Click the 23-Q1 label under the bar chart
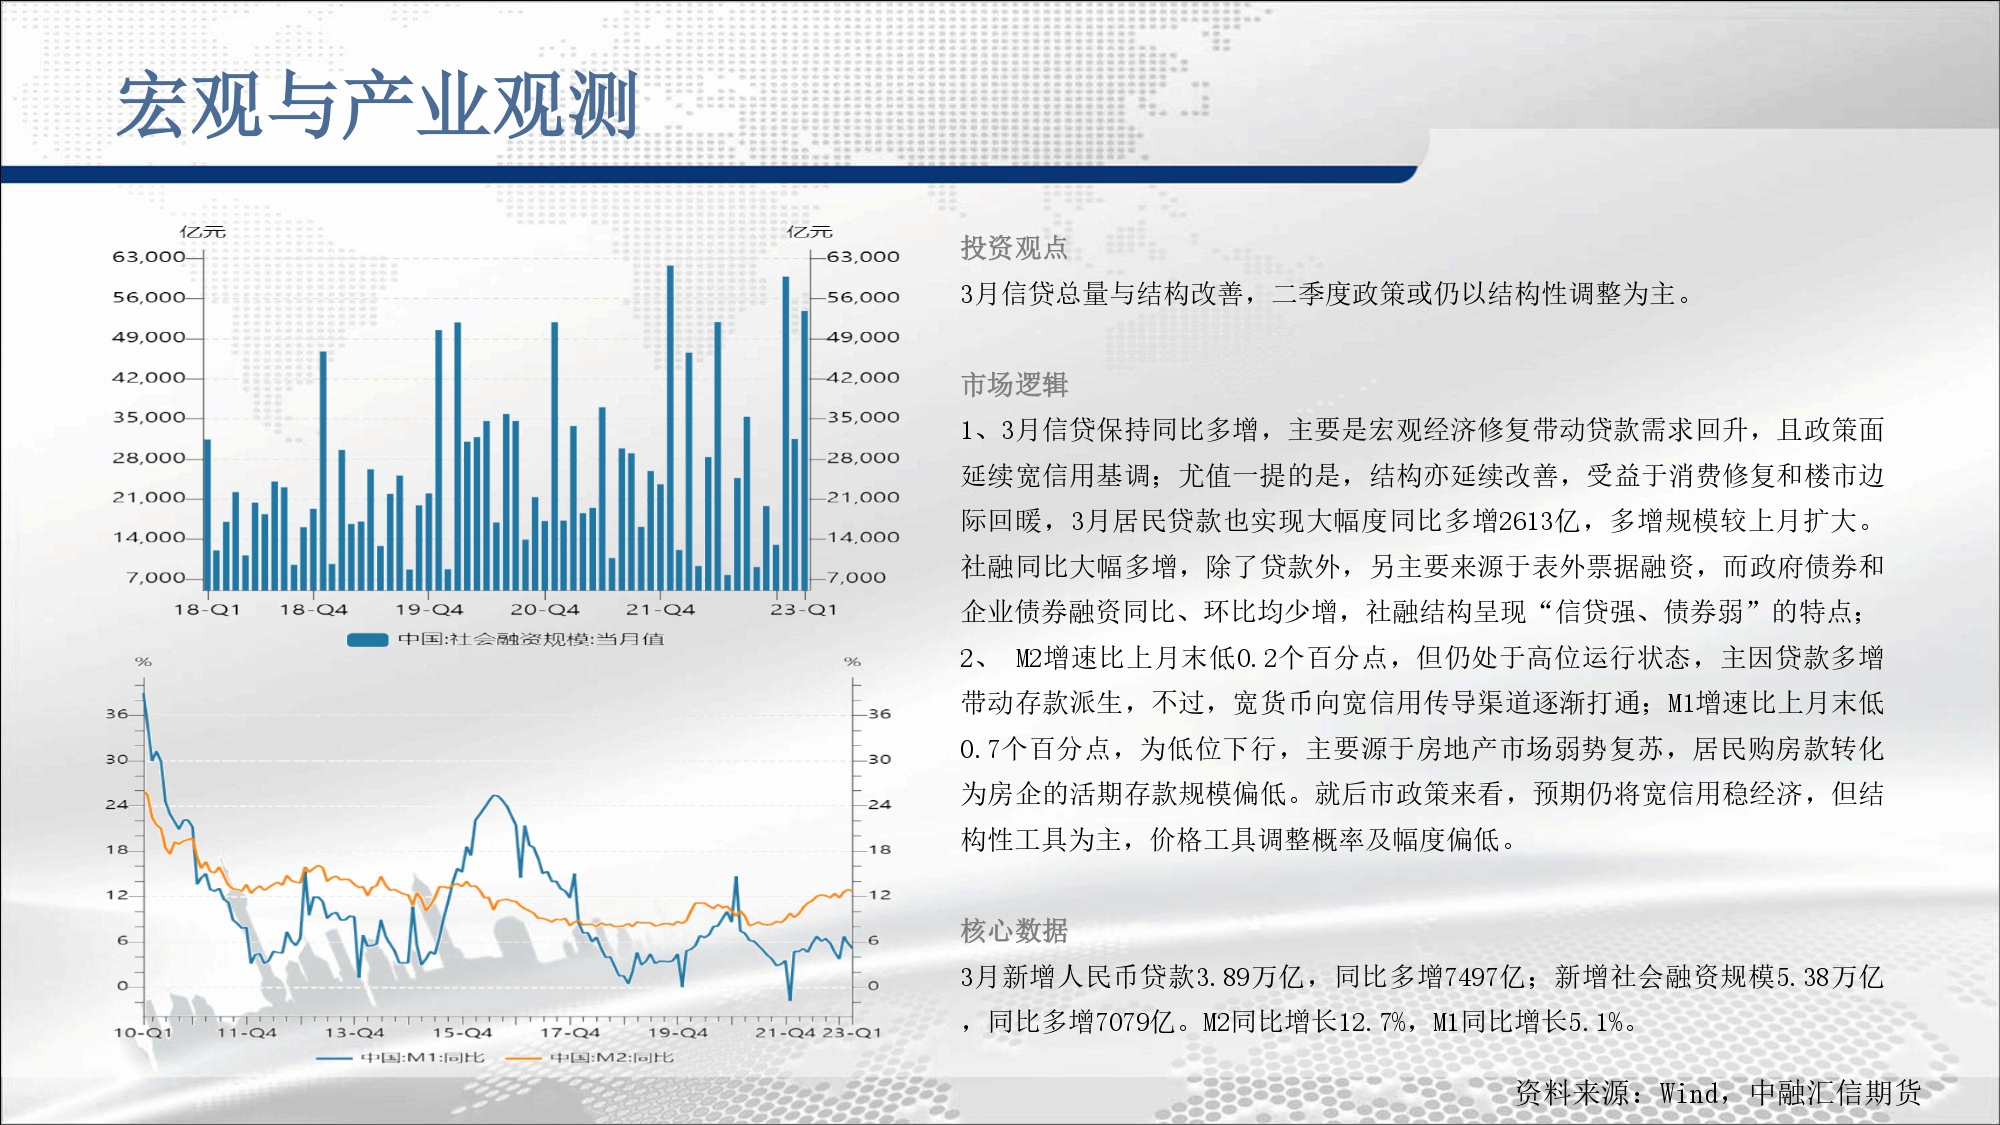Viewport: 2000px width, 1125px height. point(803,610)
